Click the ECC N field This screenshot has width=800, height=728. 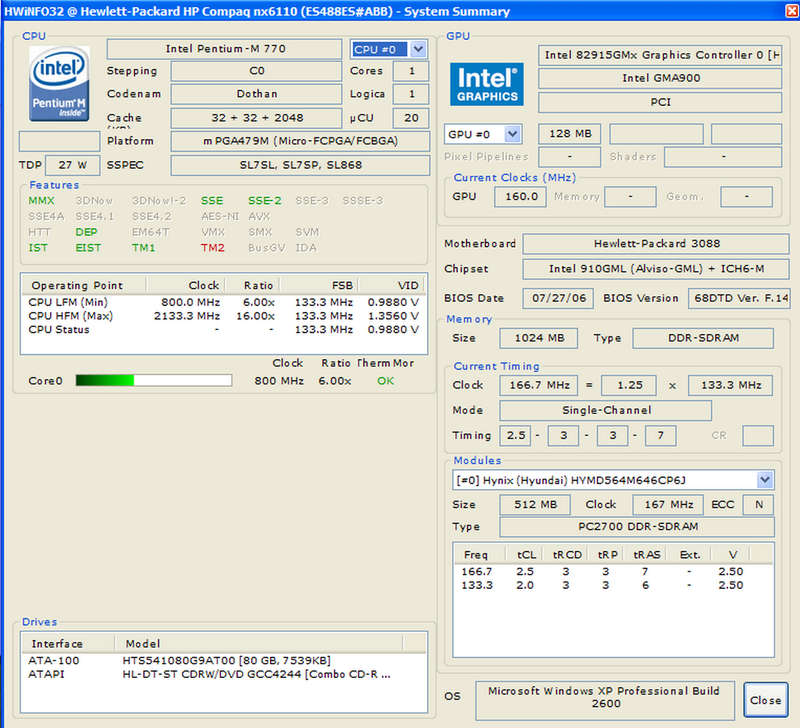pos(758,505)
